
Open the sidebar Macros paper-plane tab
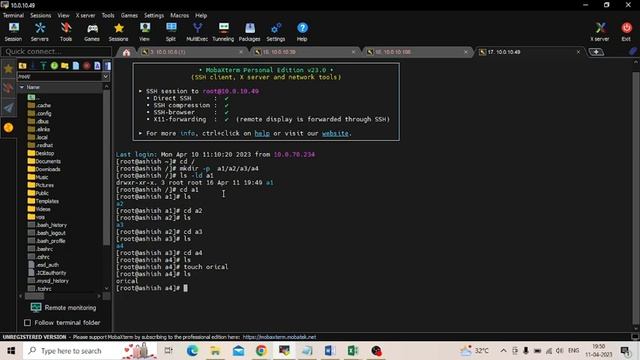coord(8,108)
